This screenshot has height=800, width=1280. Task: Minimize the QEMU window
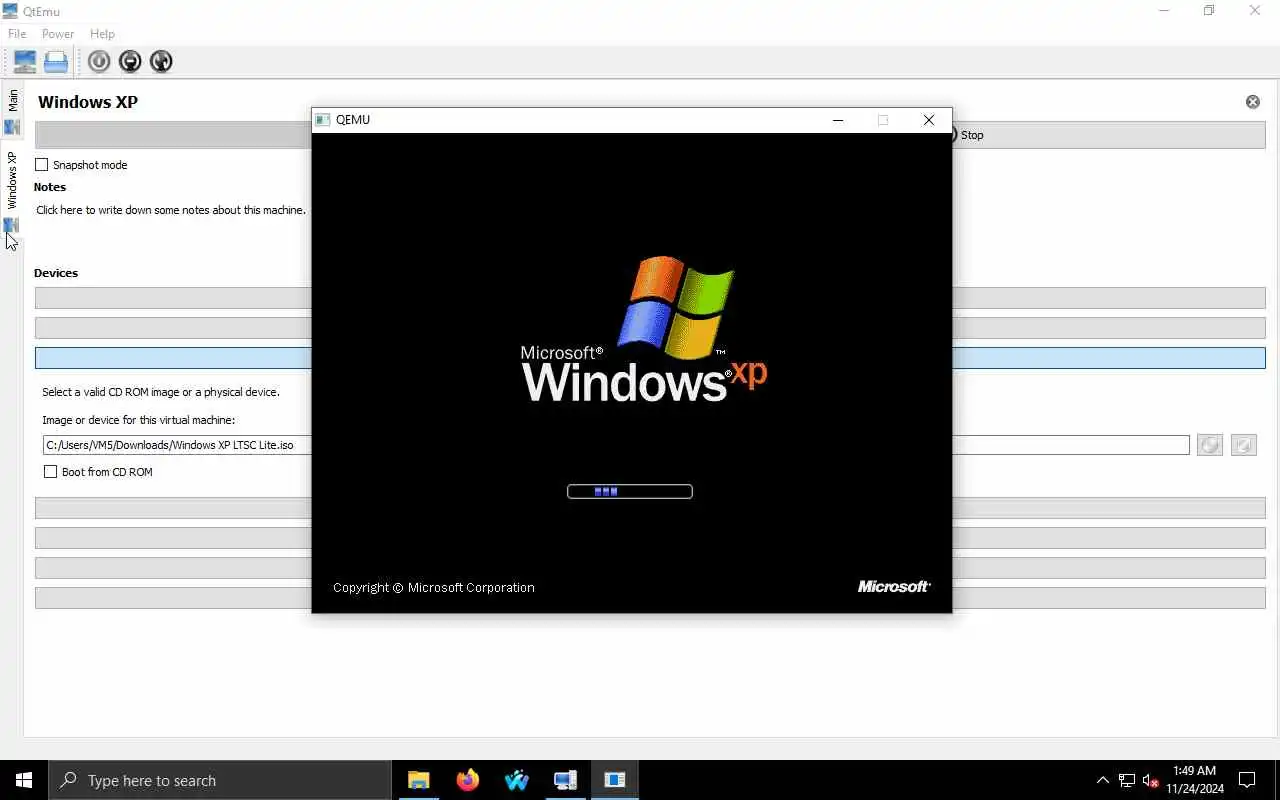[x=838, y=120]
